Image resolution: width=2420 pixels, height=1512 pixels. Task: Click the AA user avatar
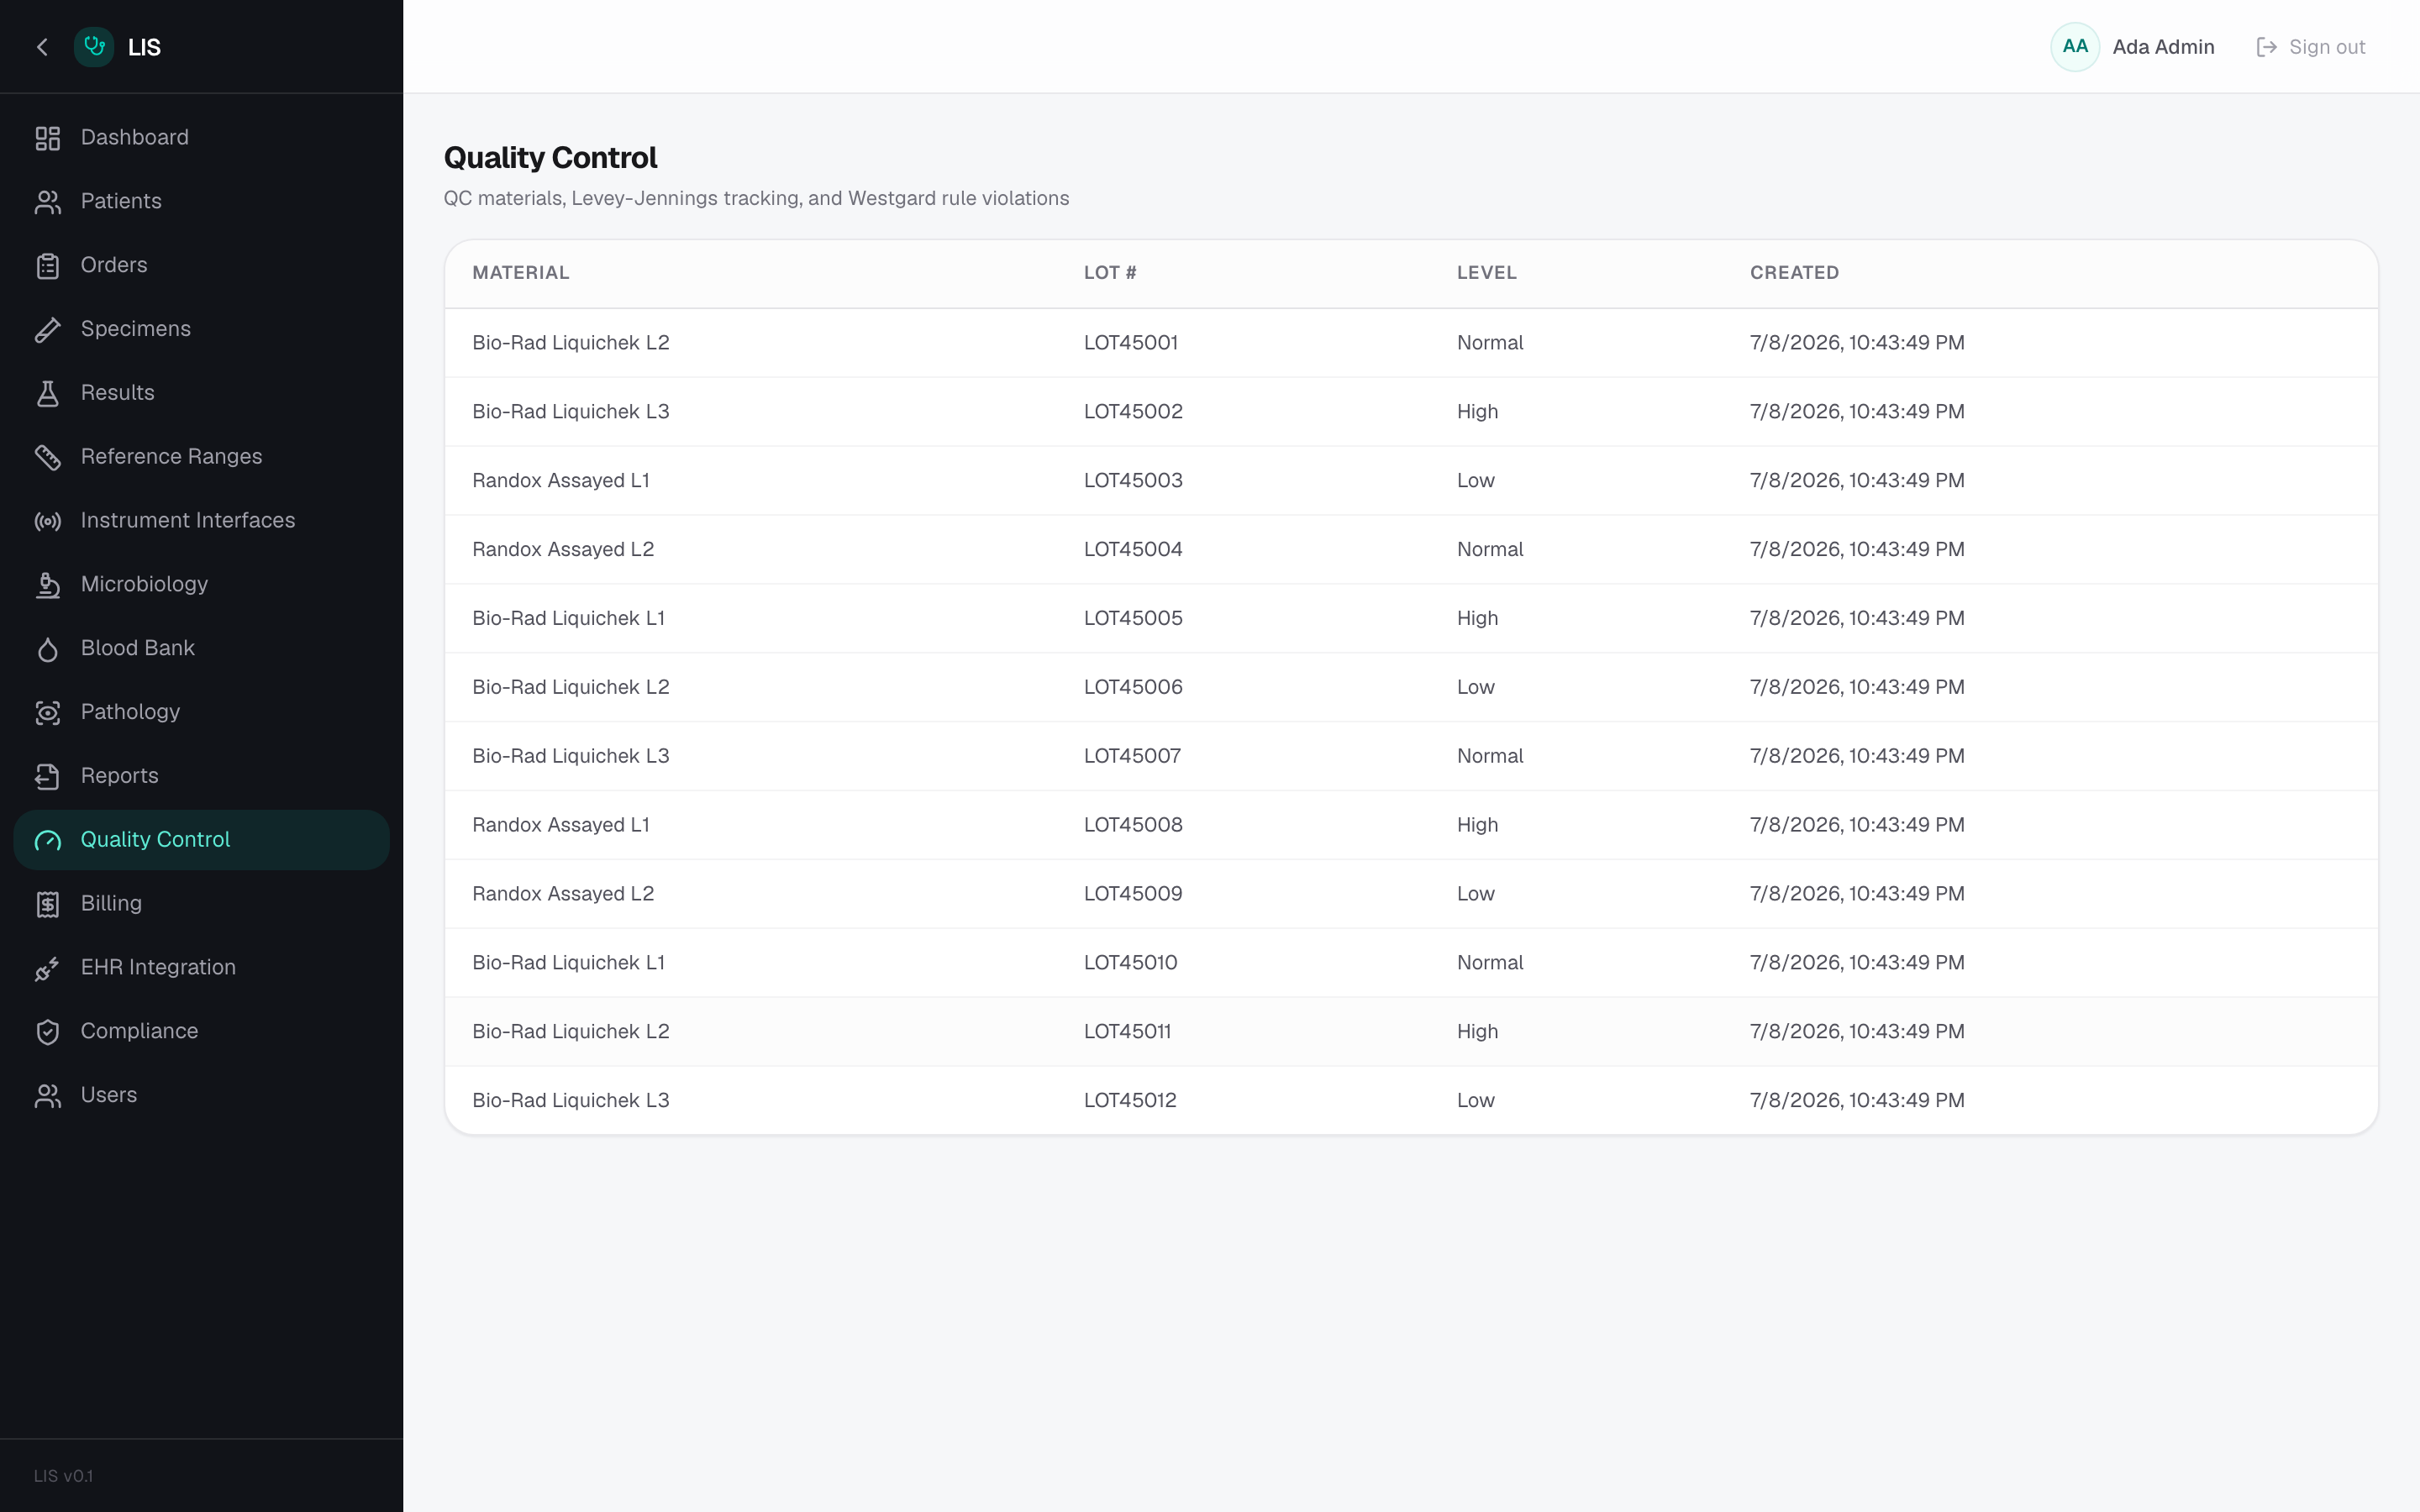2075,47
